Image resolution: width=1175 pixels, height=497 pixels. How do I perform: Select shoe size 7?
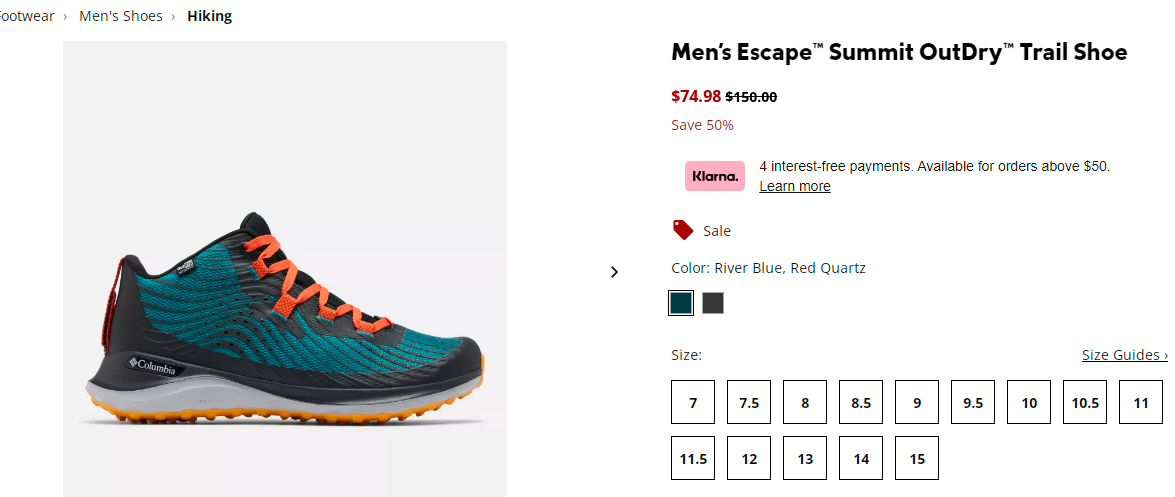[x=693, y=403]
